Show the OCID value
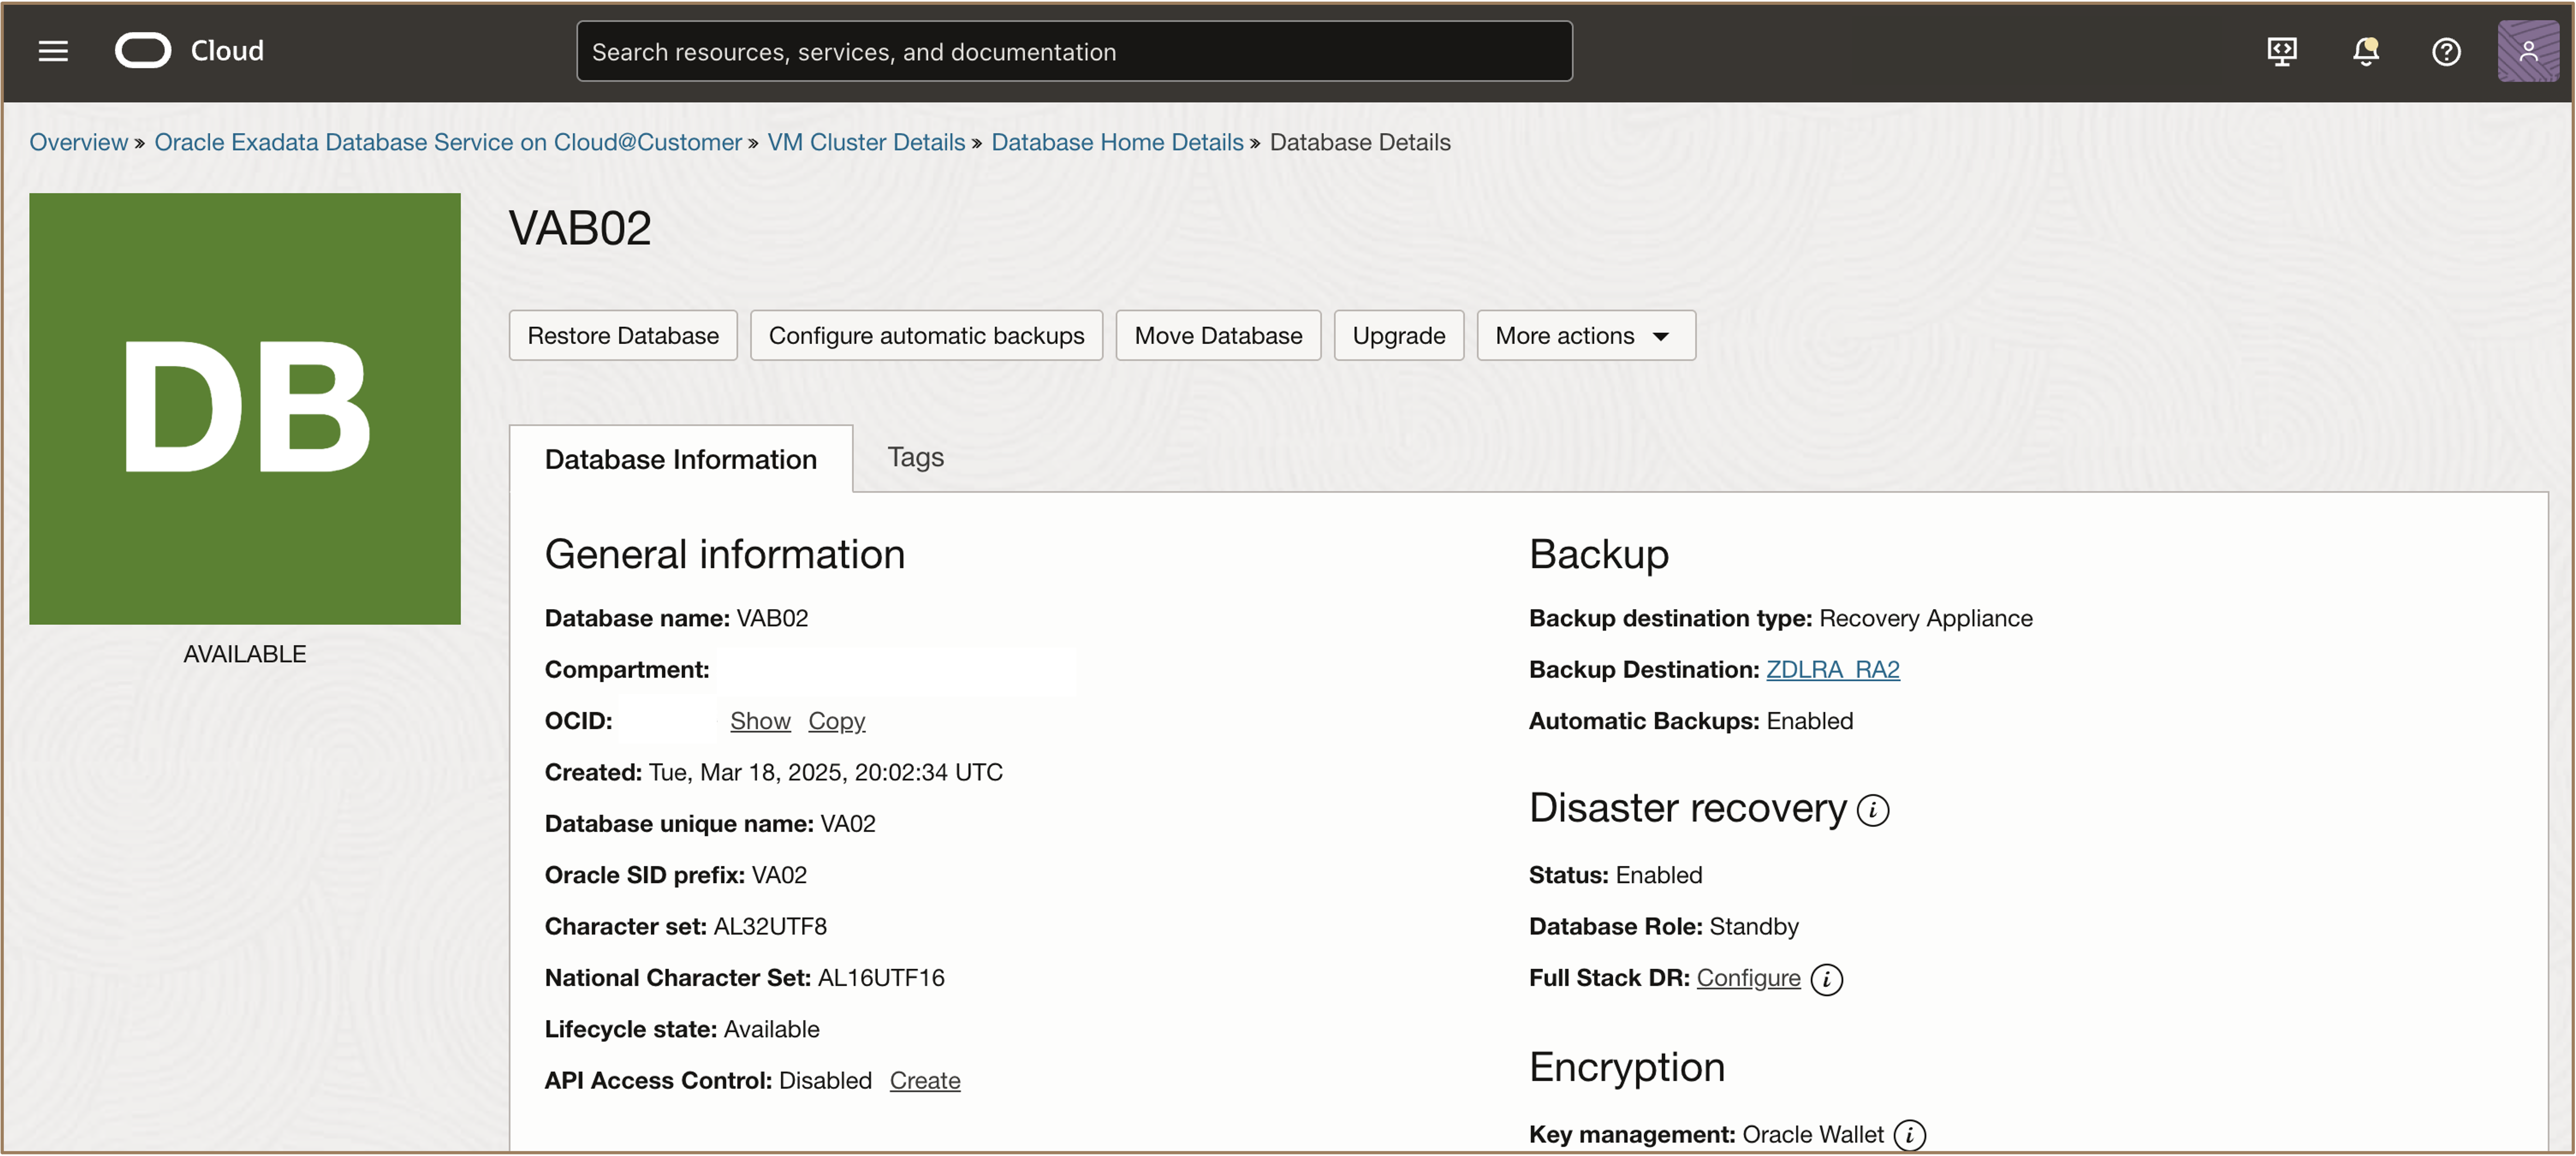The image size is (2576, 1156). 760,721
